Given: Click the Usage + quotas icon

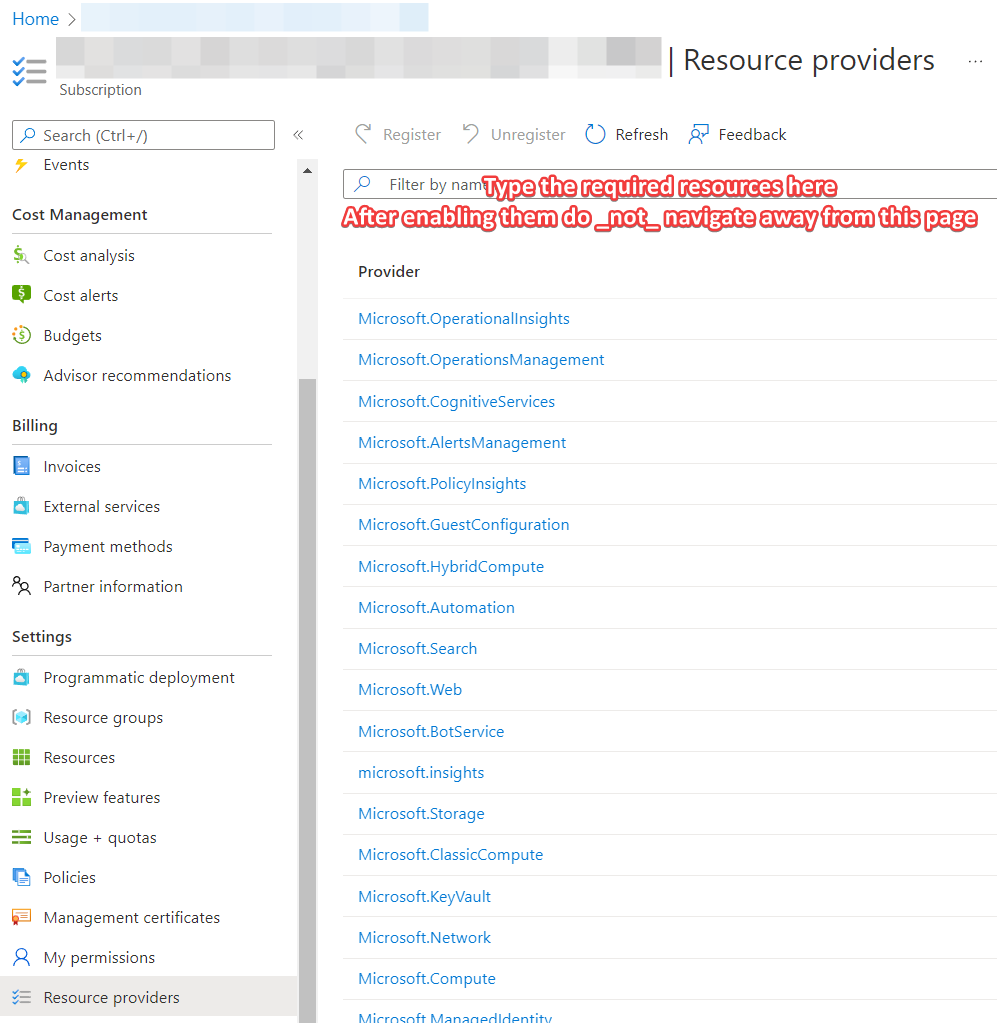Looking at the screenshot, I should pyautogui.click(x=22, y=837).
